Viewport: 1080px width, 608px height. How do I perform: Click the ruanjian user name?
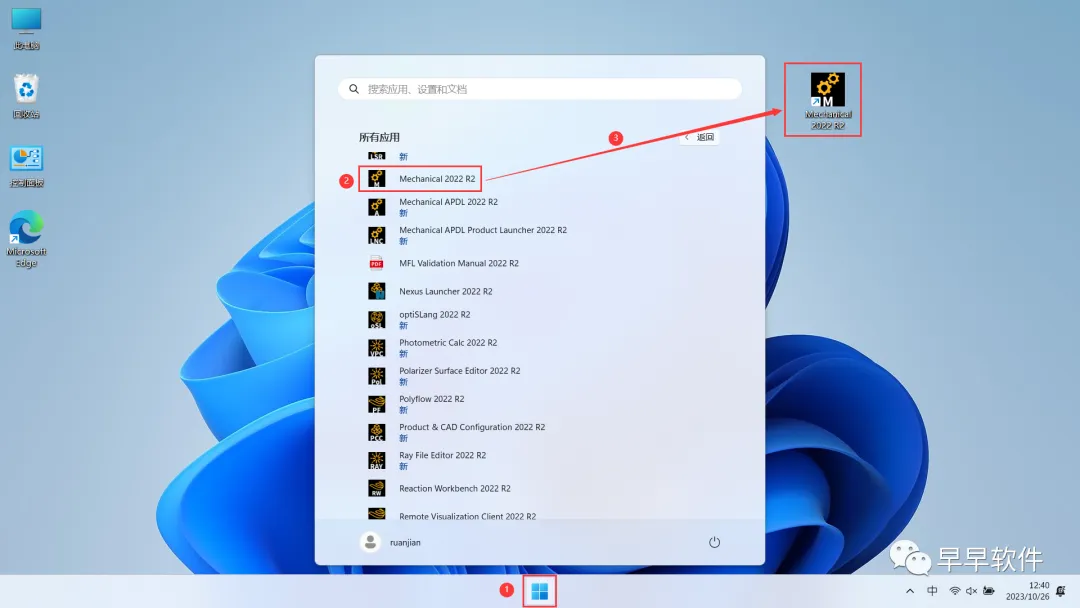tap(405, 543)
